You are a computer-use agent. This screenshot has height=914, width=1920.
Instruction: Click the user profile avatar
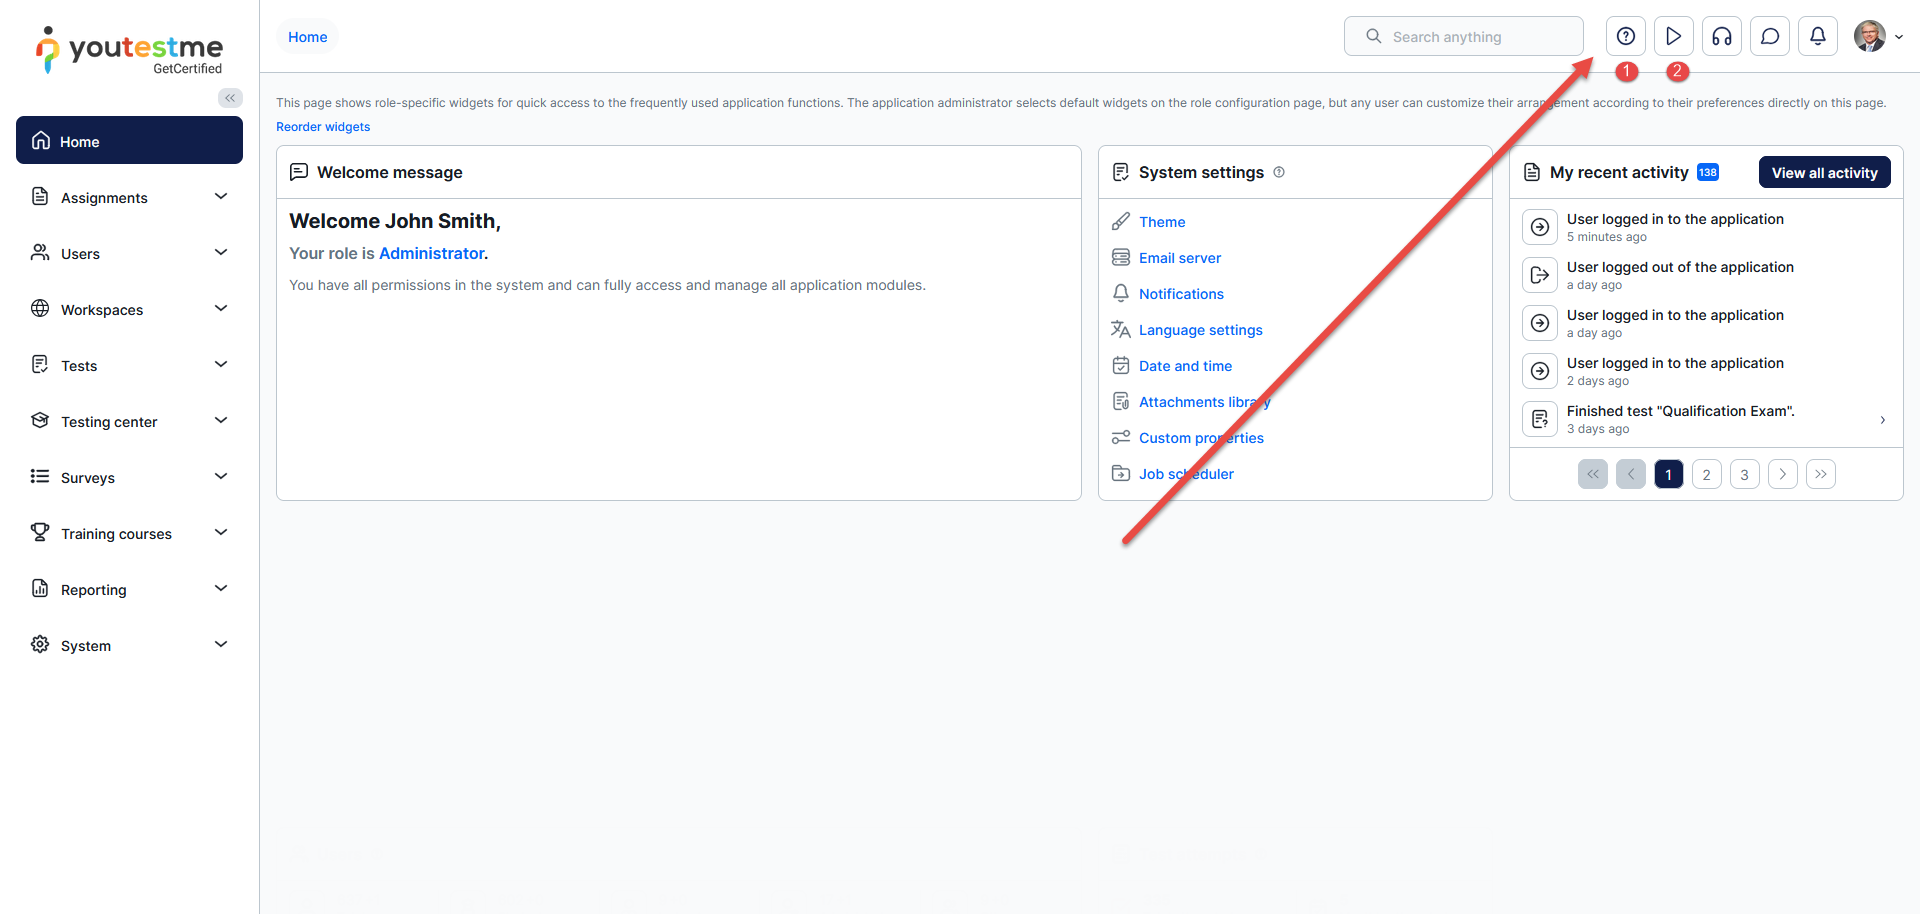(x=1869, y=37)
